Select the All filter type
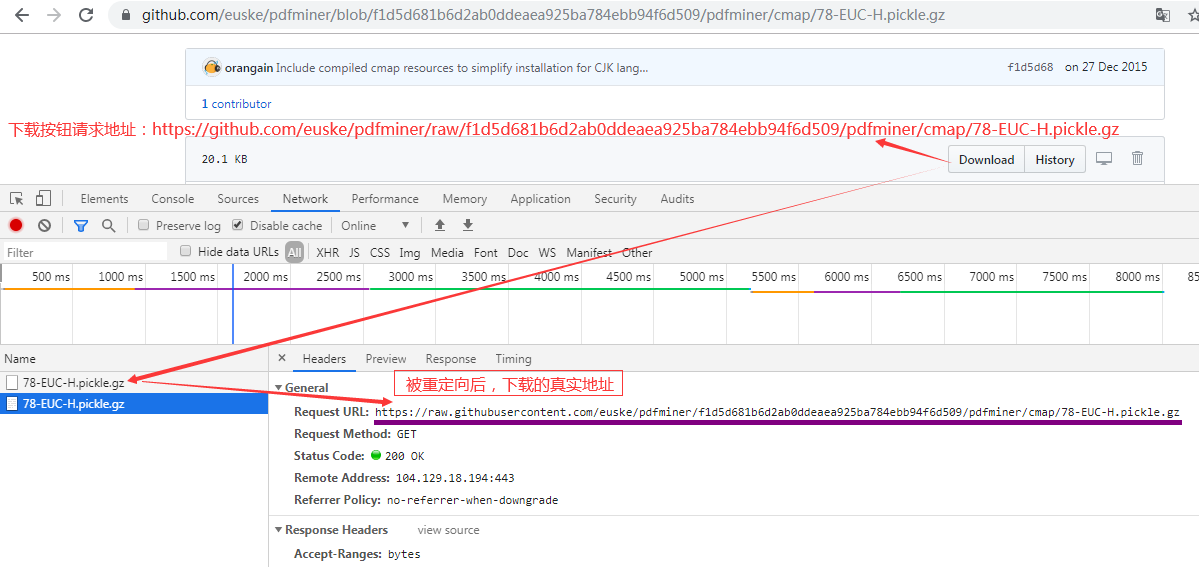The image size is (1199, 567). click(294, 252)
